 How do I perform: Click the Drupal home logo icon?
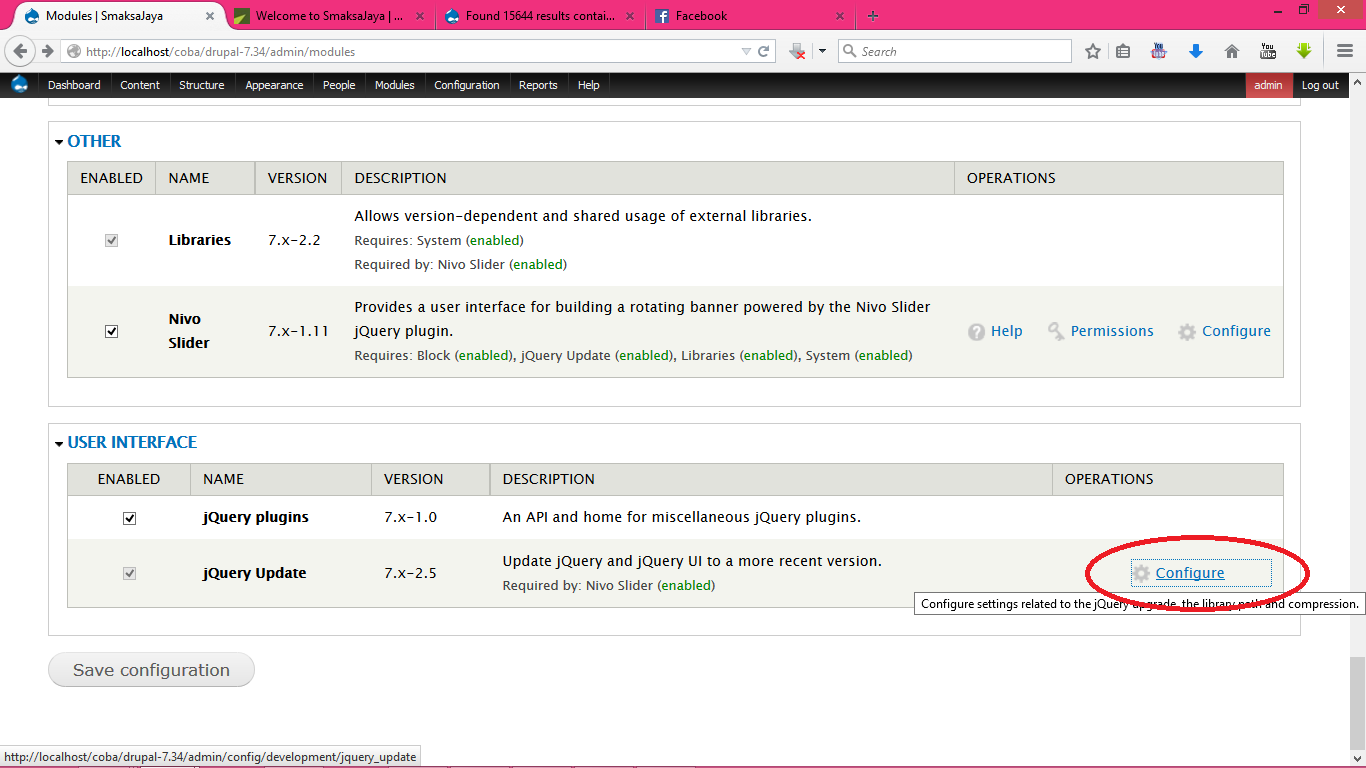[19, 85]
